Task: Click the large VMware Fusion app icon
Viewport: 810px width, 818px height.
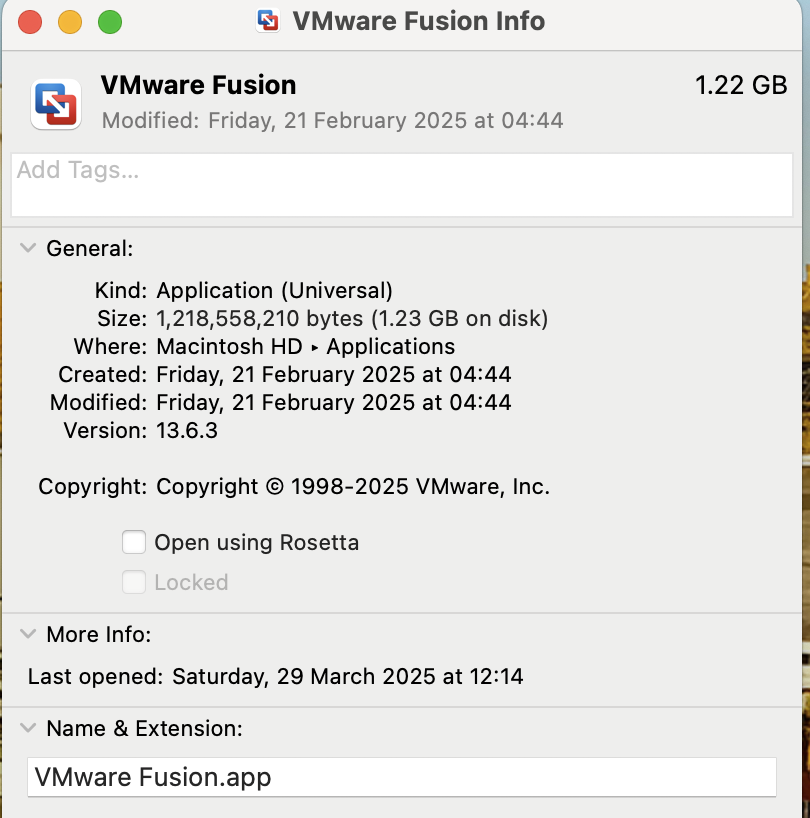Action: coord(56,104)
